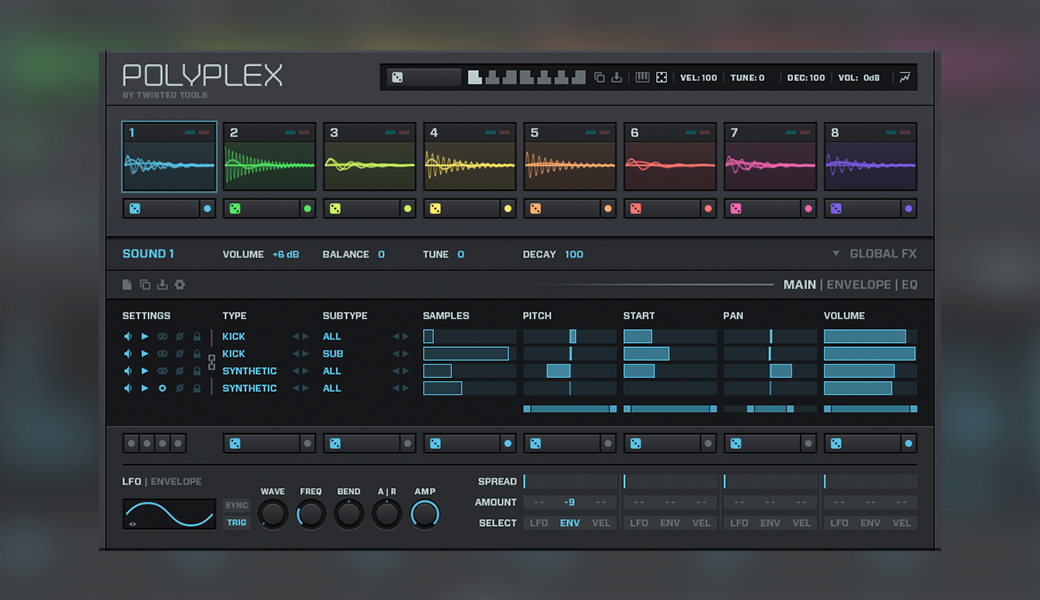Select VEL as the pitch modulation source
Image resolution: width=1040 pixels, height=600 pixels.
601,523
